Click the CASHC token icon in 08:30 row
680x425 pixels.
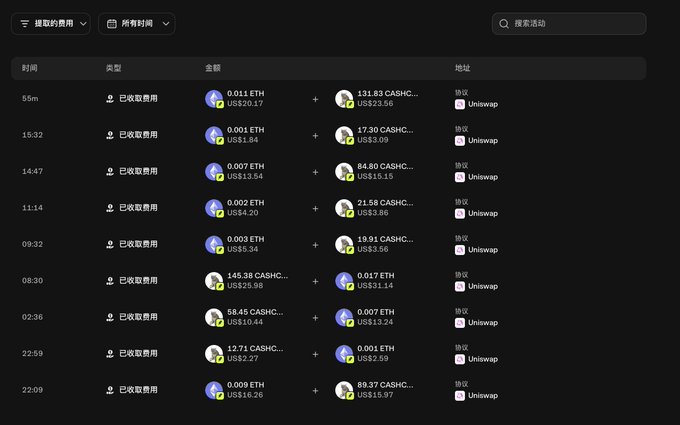coord(214,281)
